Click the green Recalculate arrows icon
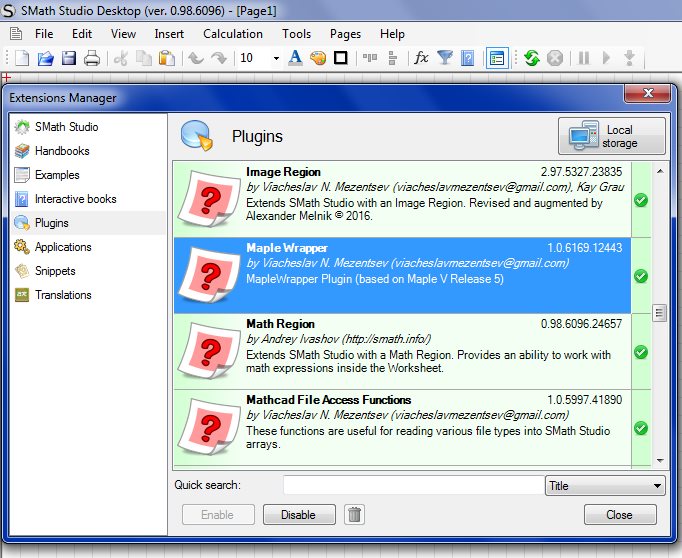Image resolution: width=682 pixels, height=558 pixels. point(531,58)
